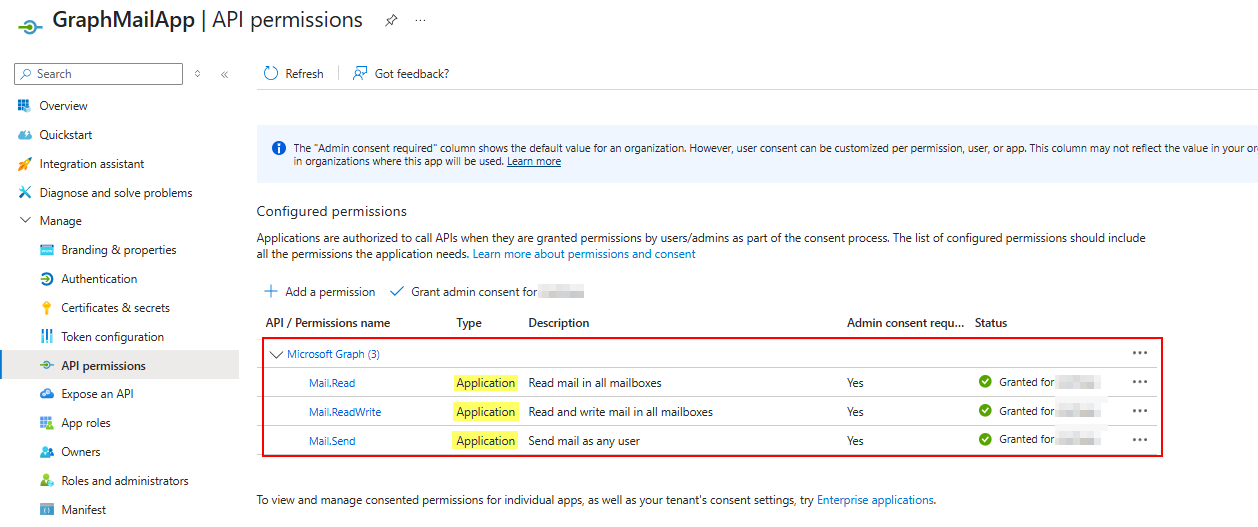Click the API permissions sidebar icon
Screen dimensions: 1258x527
[x=46, y=366]
